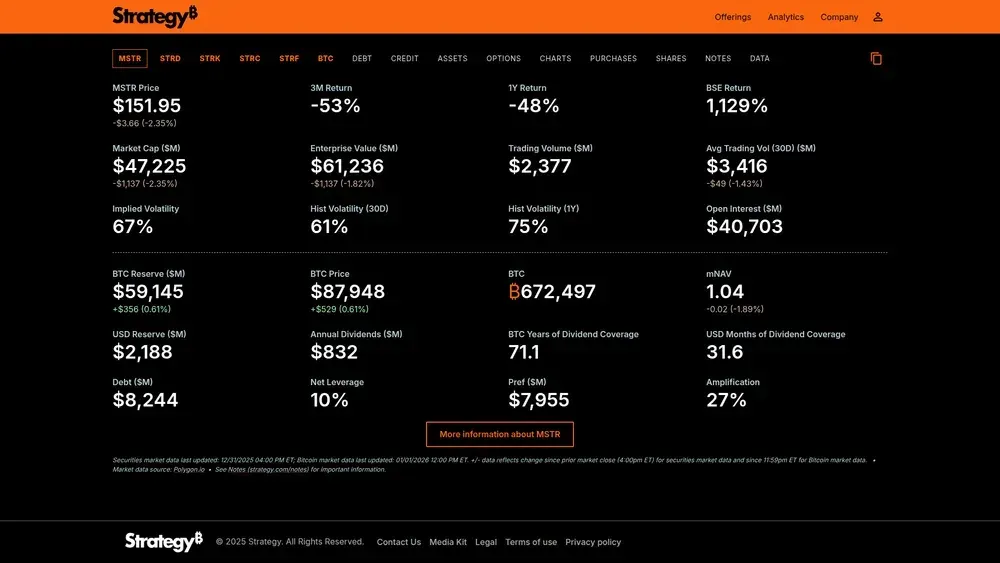
Task: Click the Strategy logo in header
Action: 155,16
